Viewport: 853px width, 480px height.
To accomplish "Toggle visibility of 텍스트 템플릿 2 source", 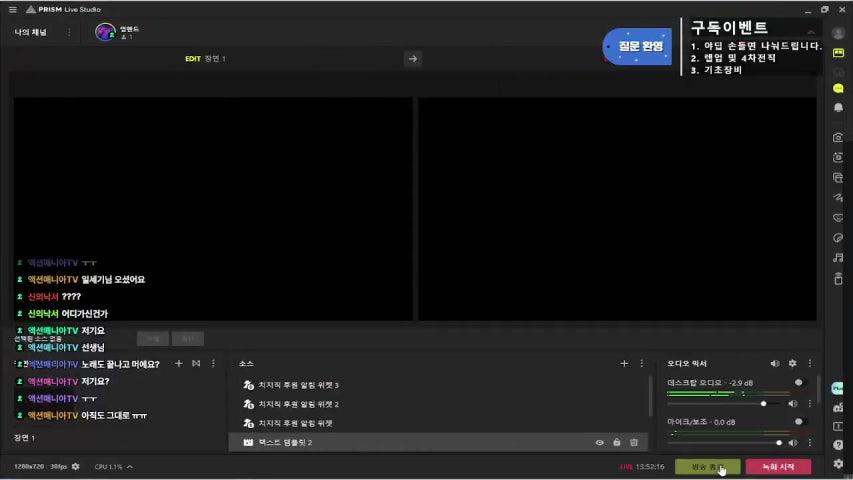I will point(600,442).
